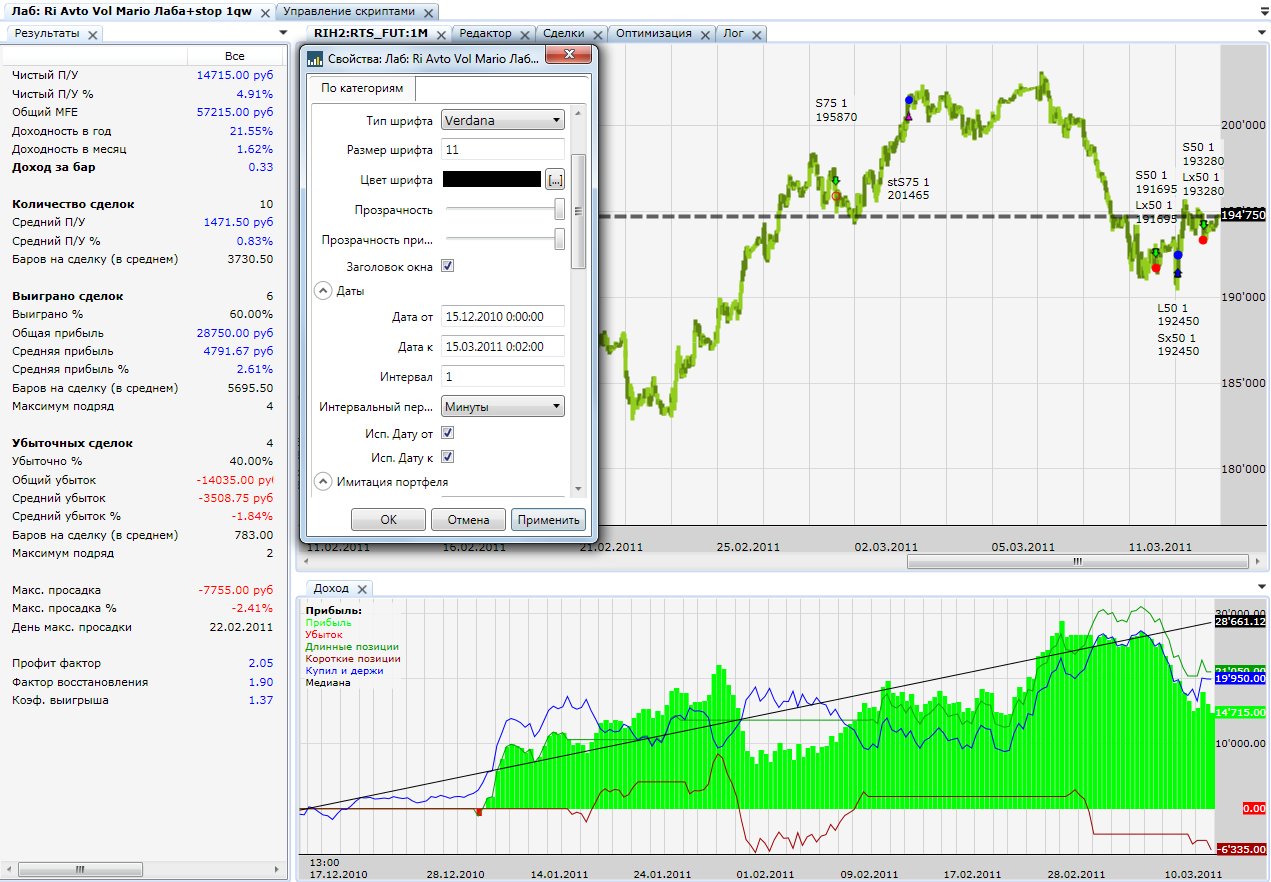Close the Управление скриптами tab
The height and width of the screenshot is (882, 1271).
427,13
